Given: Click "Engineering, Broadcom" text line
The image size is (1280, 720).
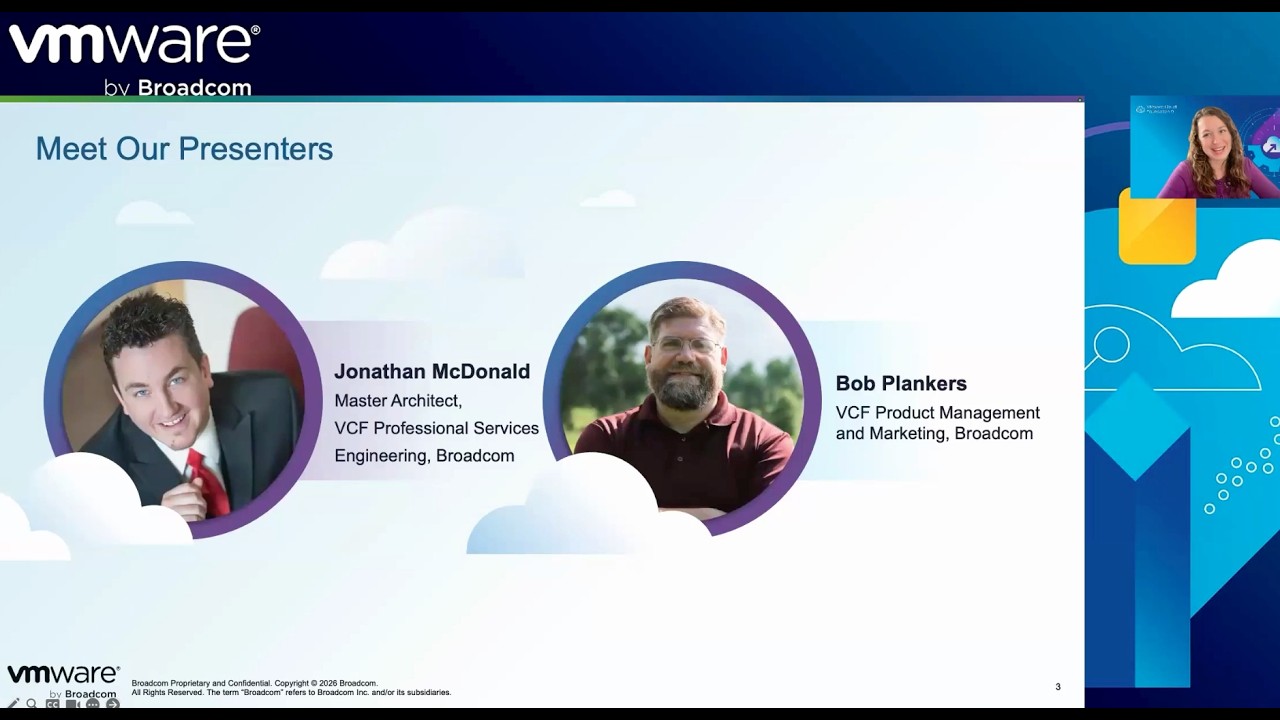Looking at the screenshot, I should (x=424, y=456).
